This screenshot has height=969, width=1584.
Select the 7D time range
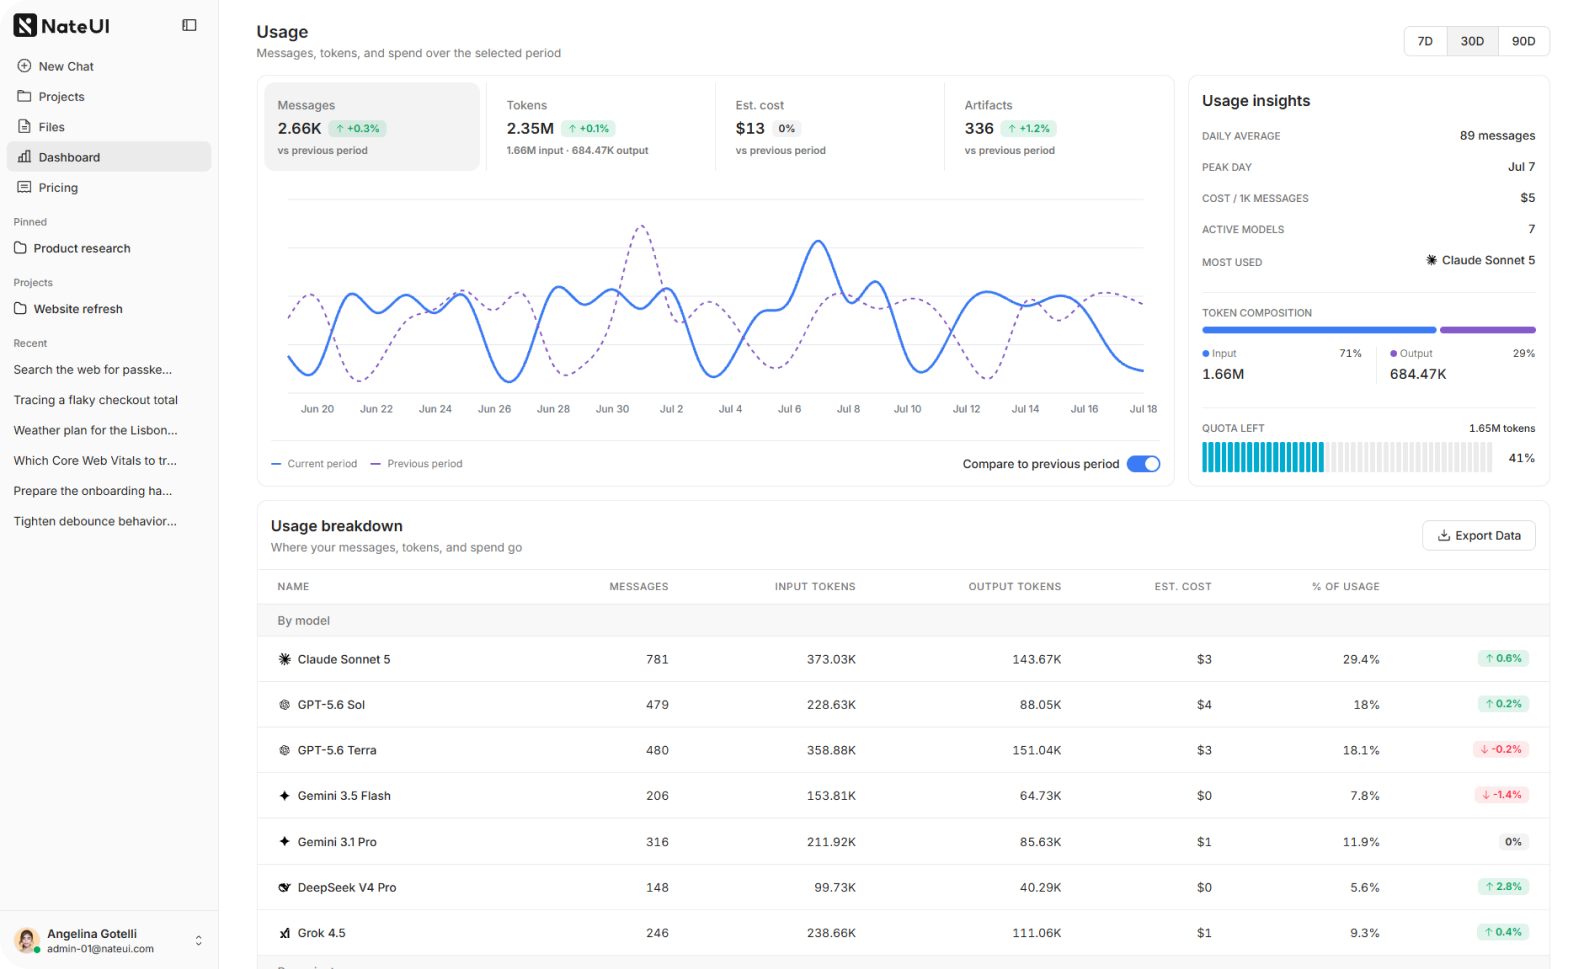tap(1425, 41)
